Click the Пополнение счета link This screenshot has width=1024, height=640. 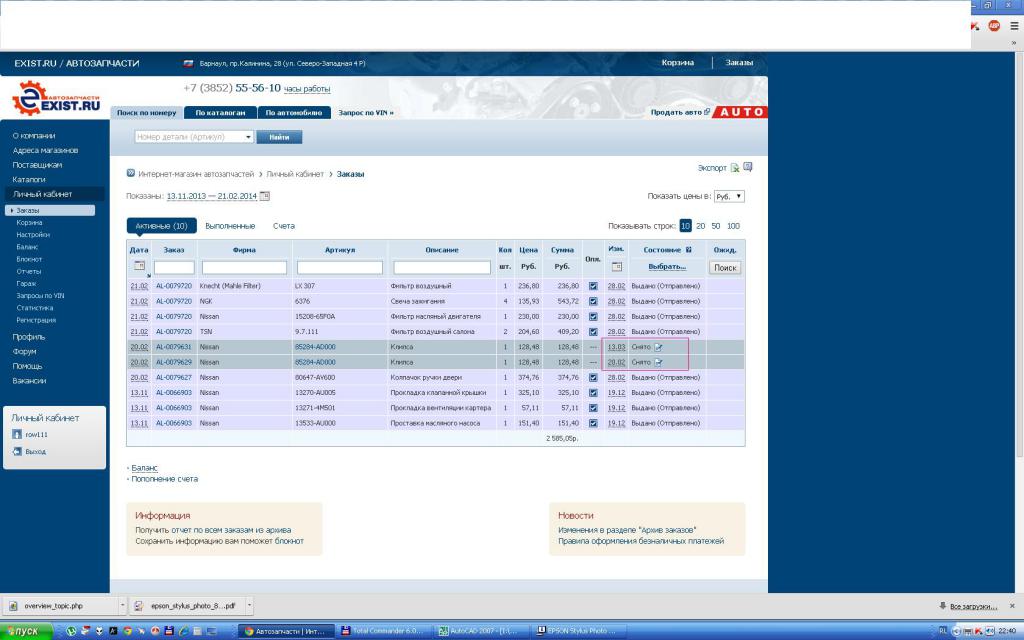(x=165, y=479)
